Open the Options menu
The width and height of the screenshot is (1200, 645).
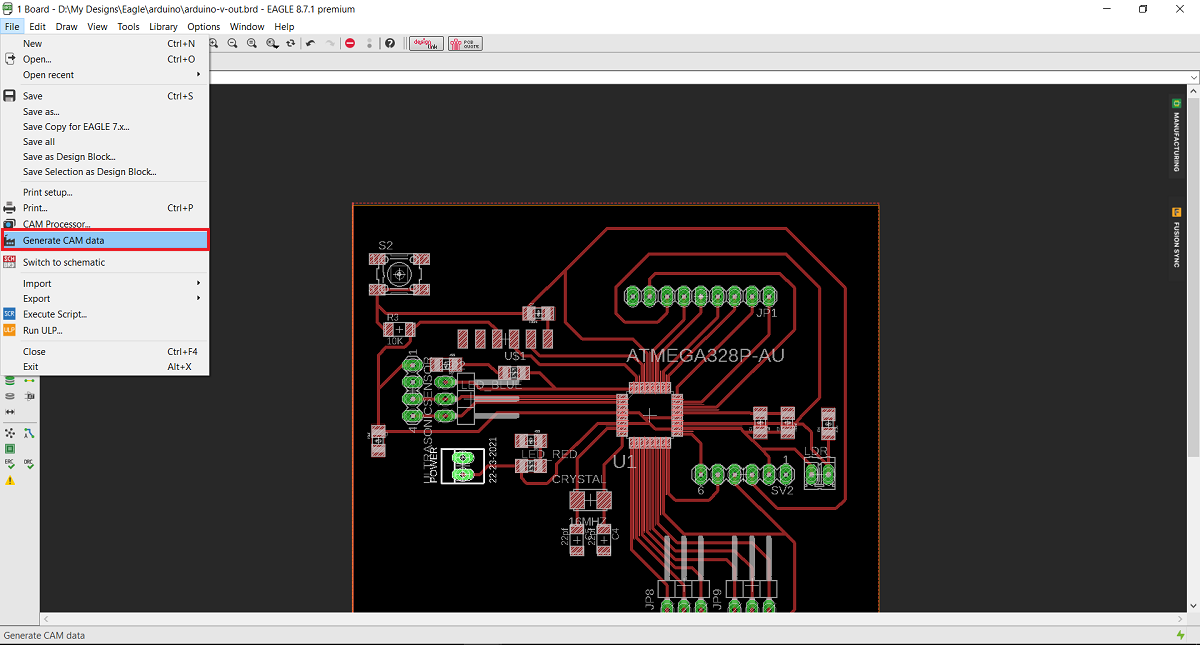204,27
